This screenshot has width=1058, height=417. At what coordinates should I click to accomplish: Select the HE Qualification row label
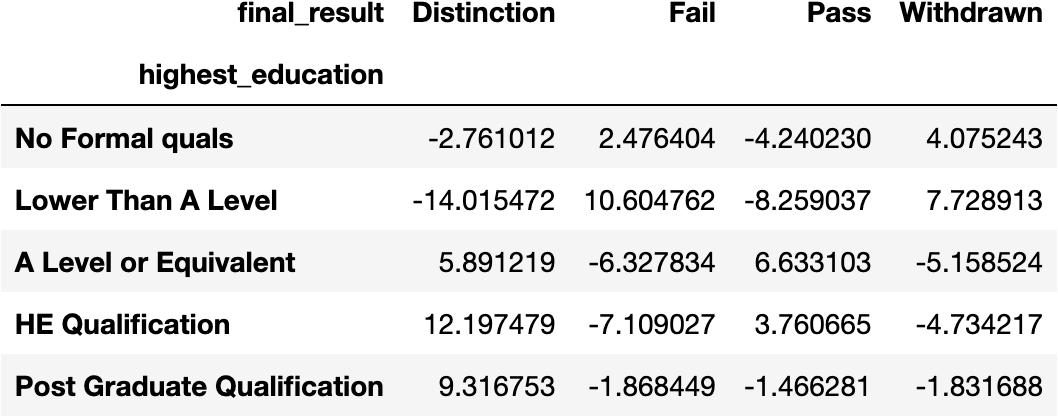(122, 324)
